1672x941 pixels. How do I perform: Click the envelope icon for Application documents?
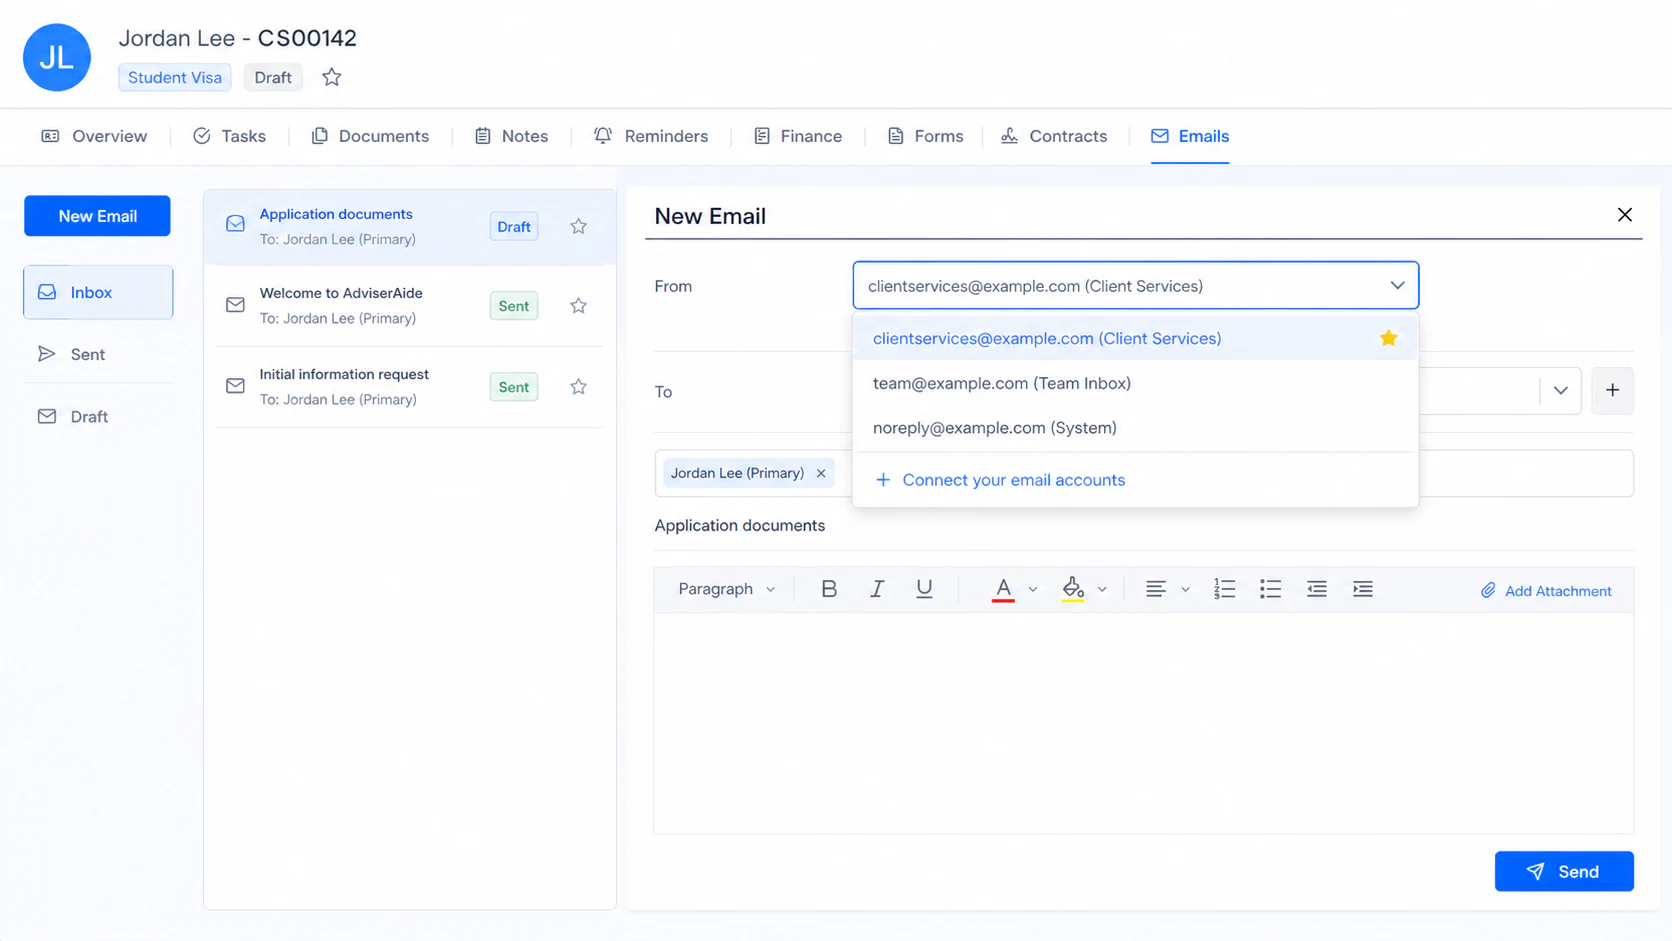pyautogui.click(x=235, y=224)
